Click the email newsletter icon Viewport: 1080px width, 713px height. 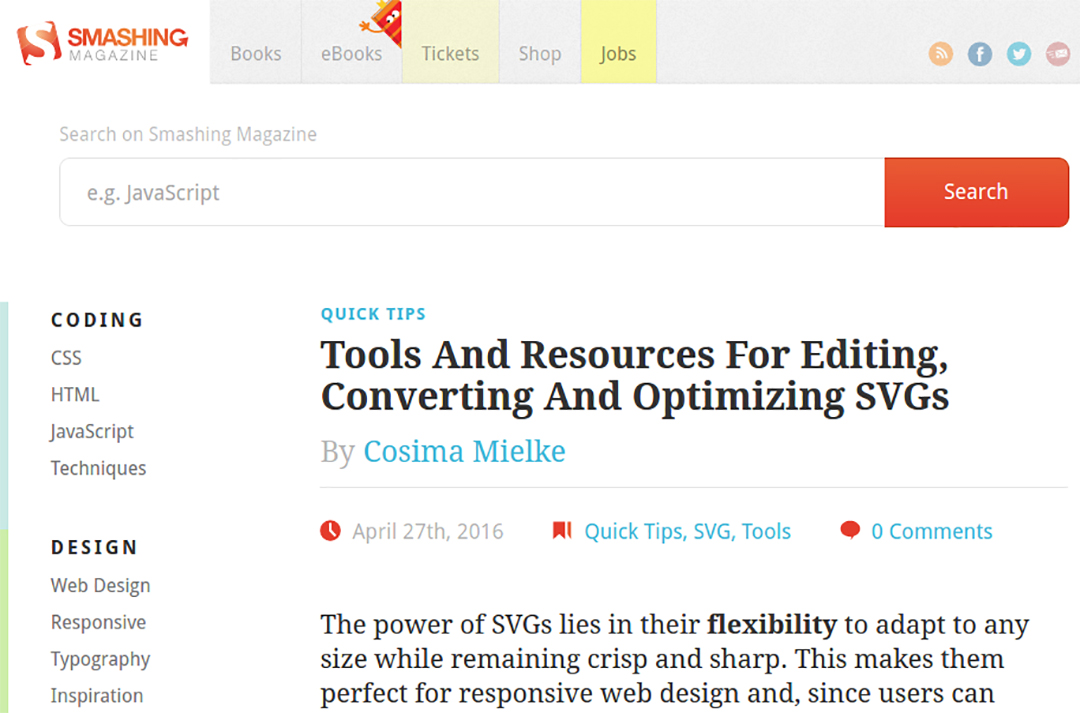[x=1058, y=54]
